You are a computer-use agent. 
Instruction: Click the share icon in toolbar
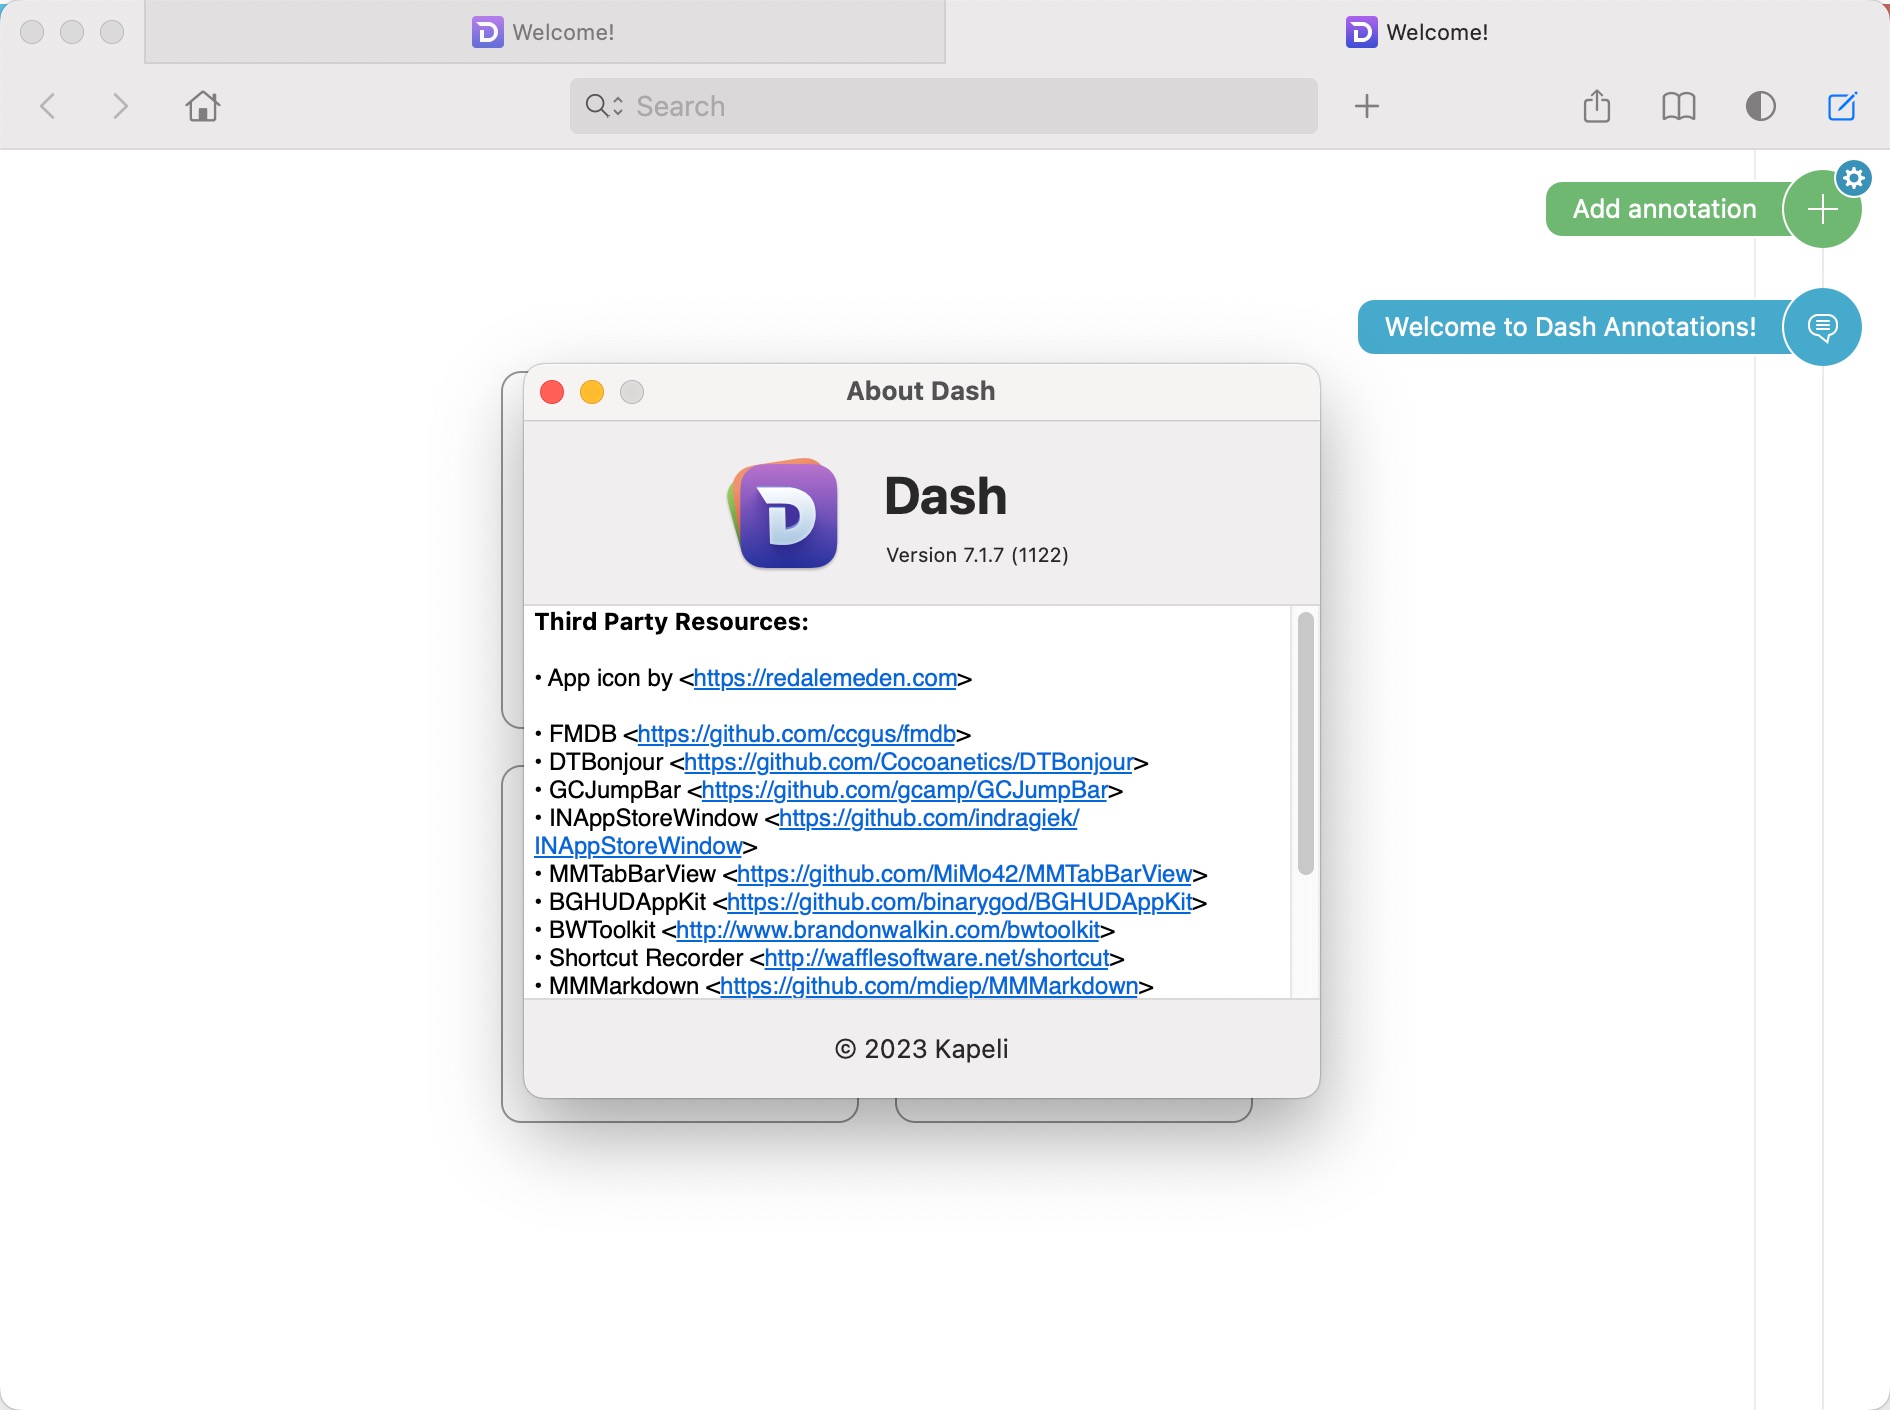[x=1597, y=106]
